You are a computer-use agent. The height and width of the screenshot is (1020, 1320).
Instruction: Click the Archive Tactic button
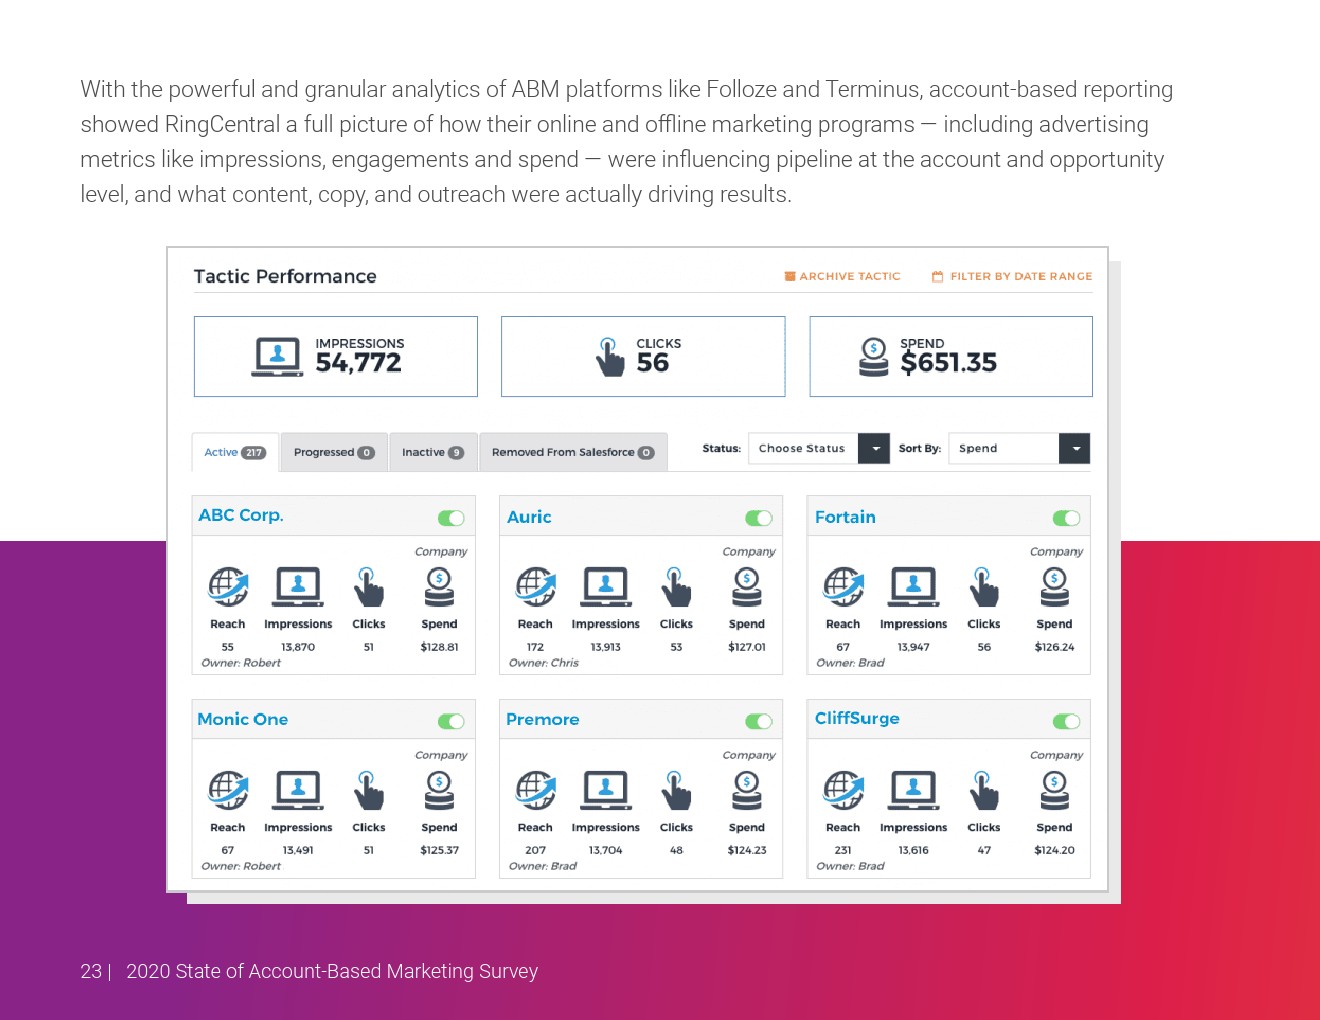842,277
